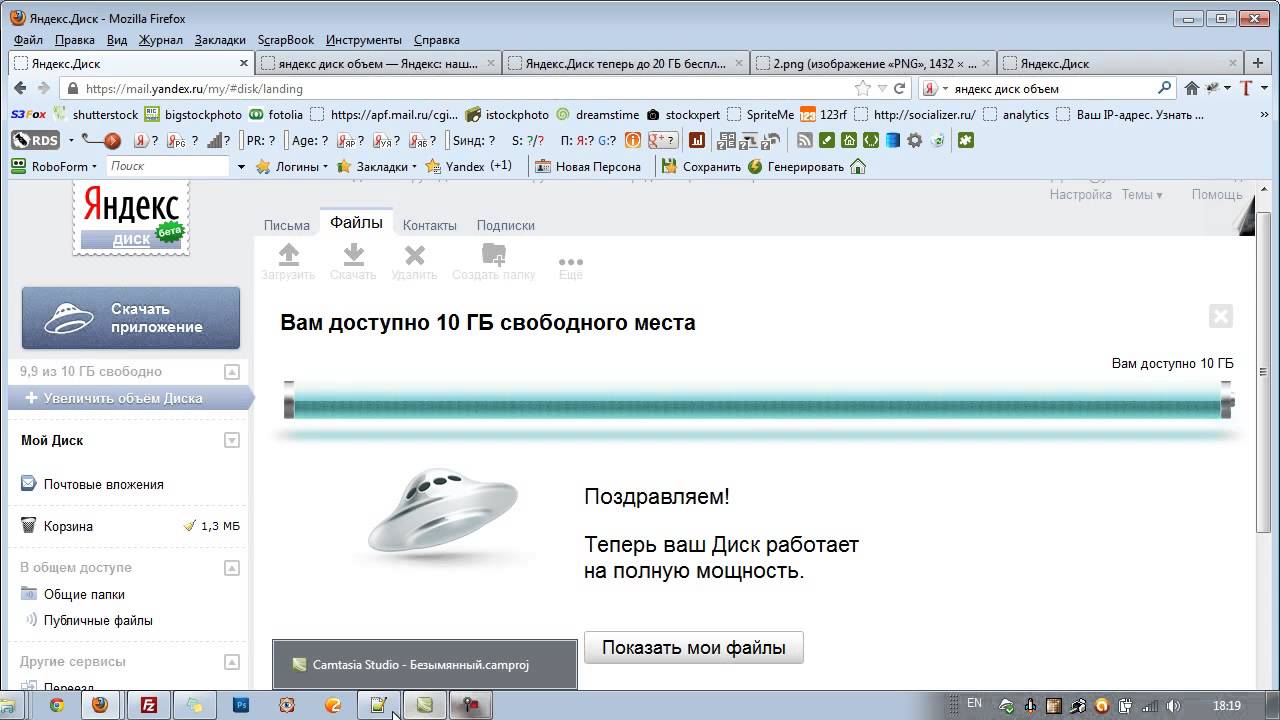1280x720 pixels.
Task: Click the Показать мои файлы button
Action: coord(693,647)
